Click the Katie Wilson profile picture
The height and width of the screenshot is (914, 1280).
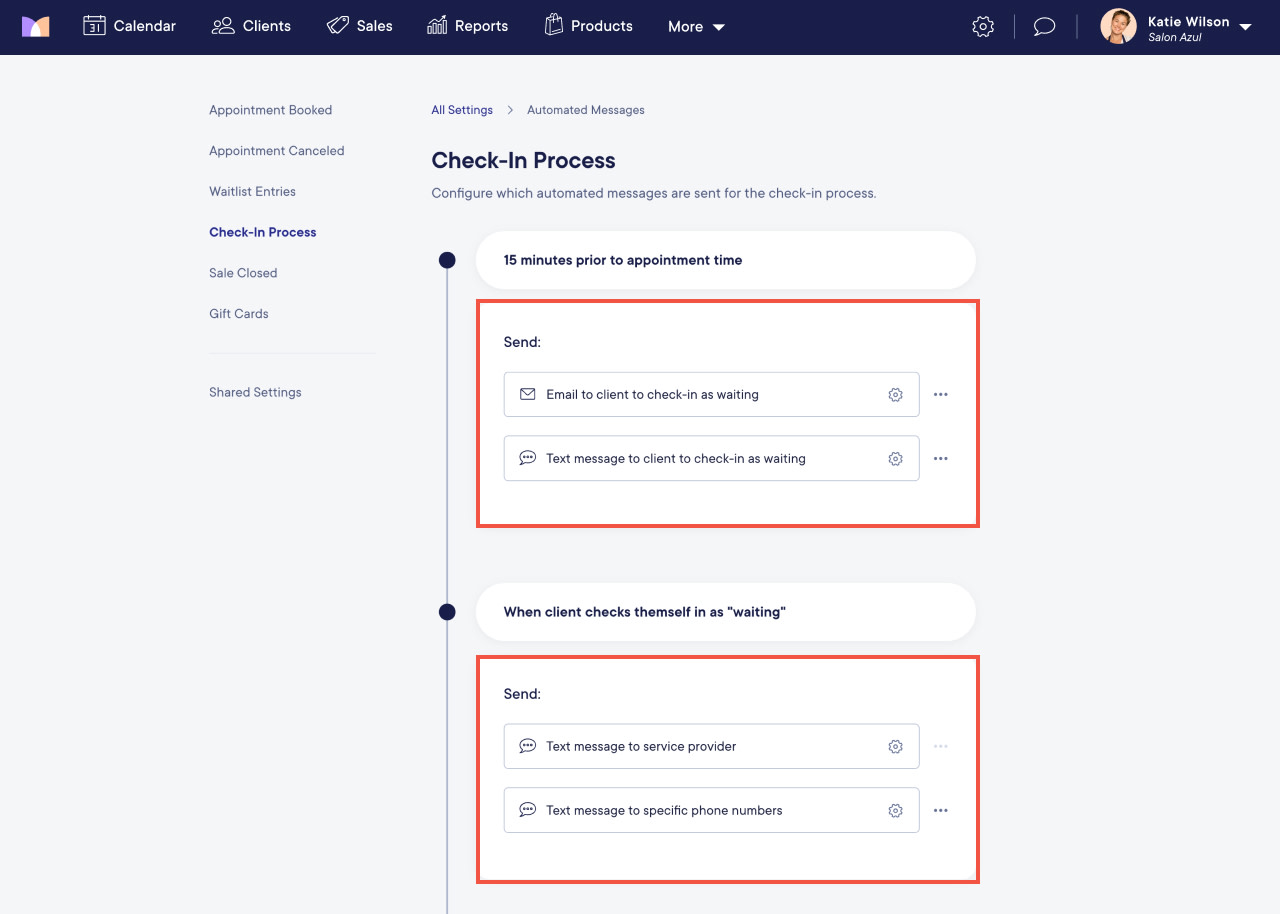(x=1118, y=26)
